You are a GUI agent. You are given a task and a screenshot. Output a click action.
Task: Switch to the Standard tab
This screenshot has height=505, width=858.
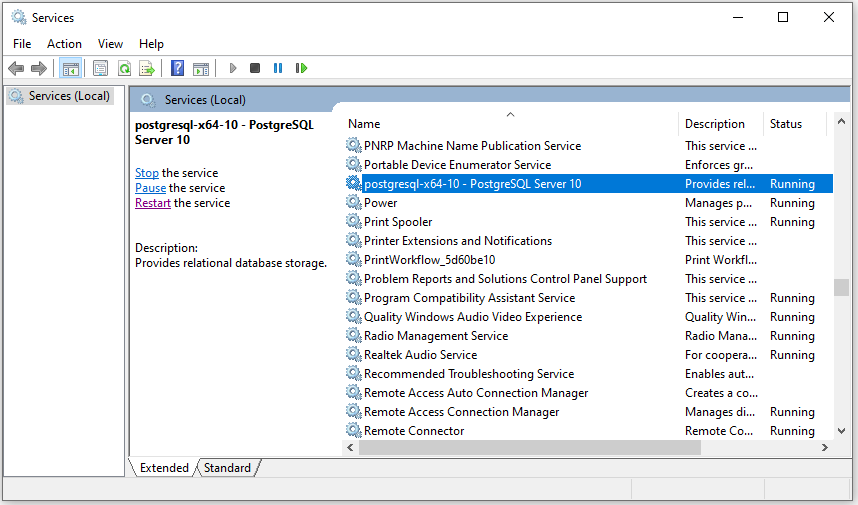click(x=228, y=467)
